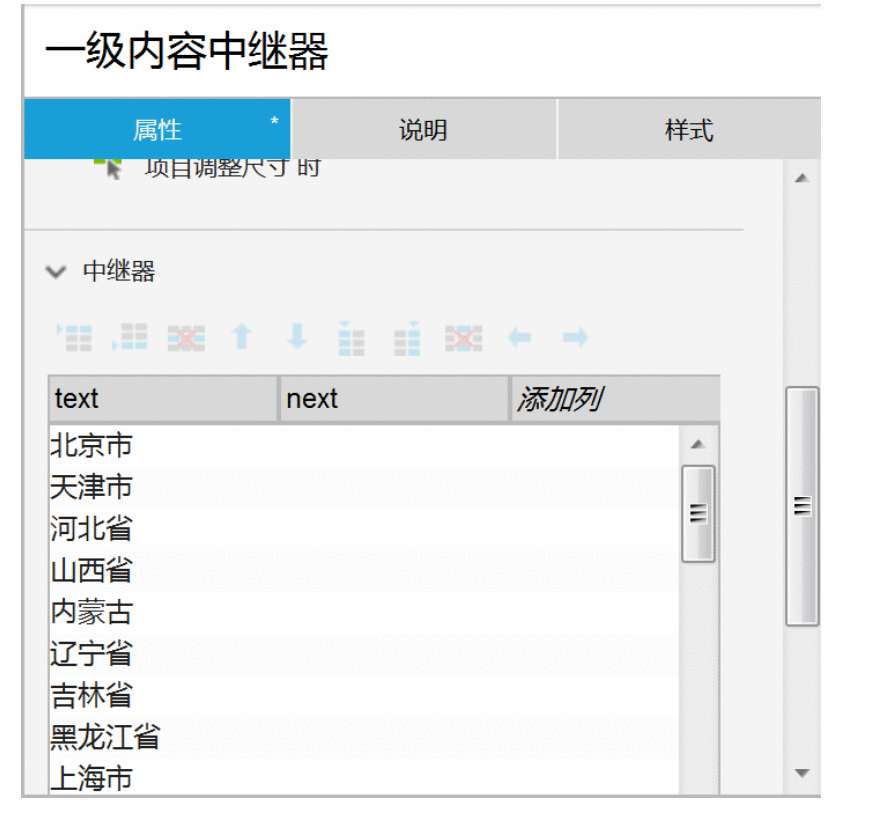
Task: Select the text column header
Action: tap(163, 399)
